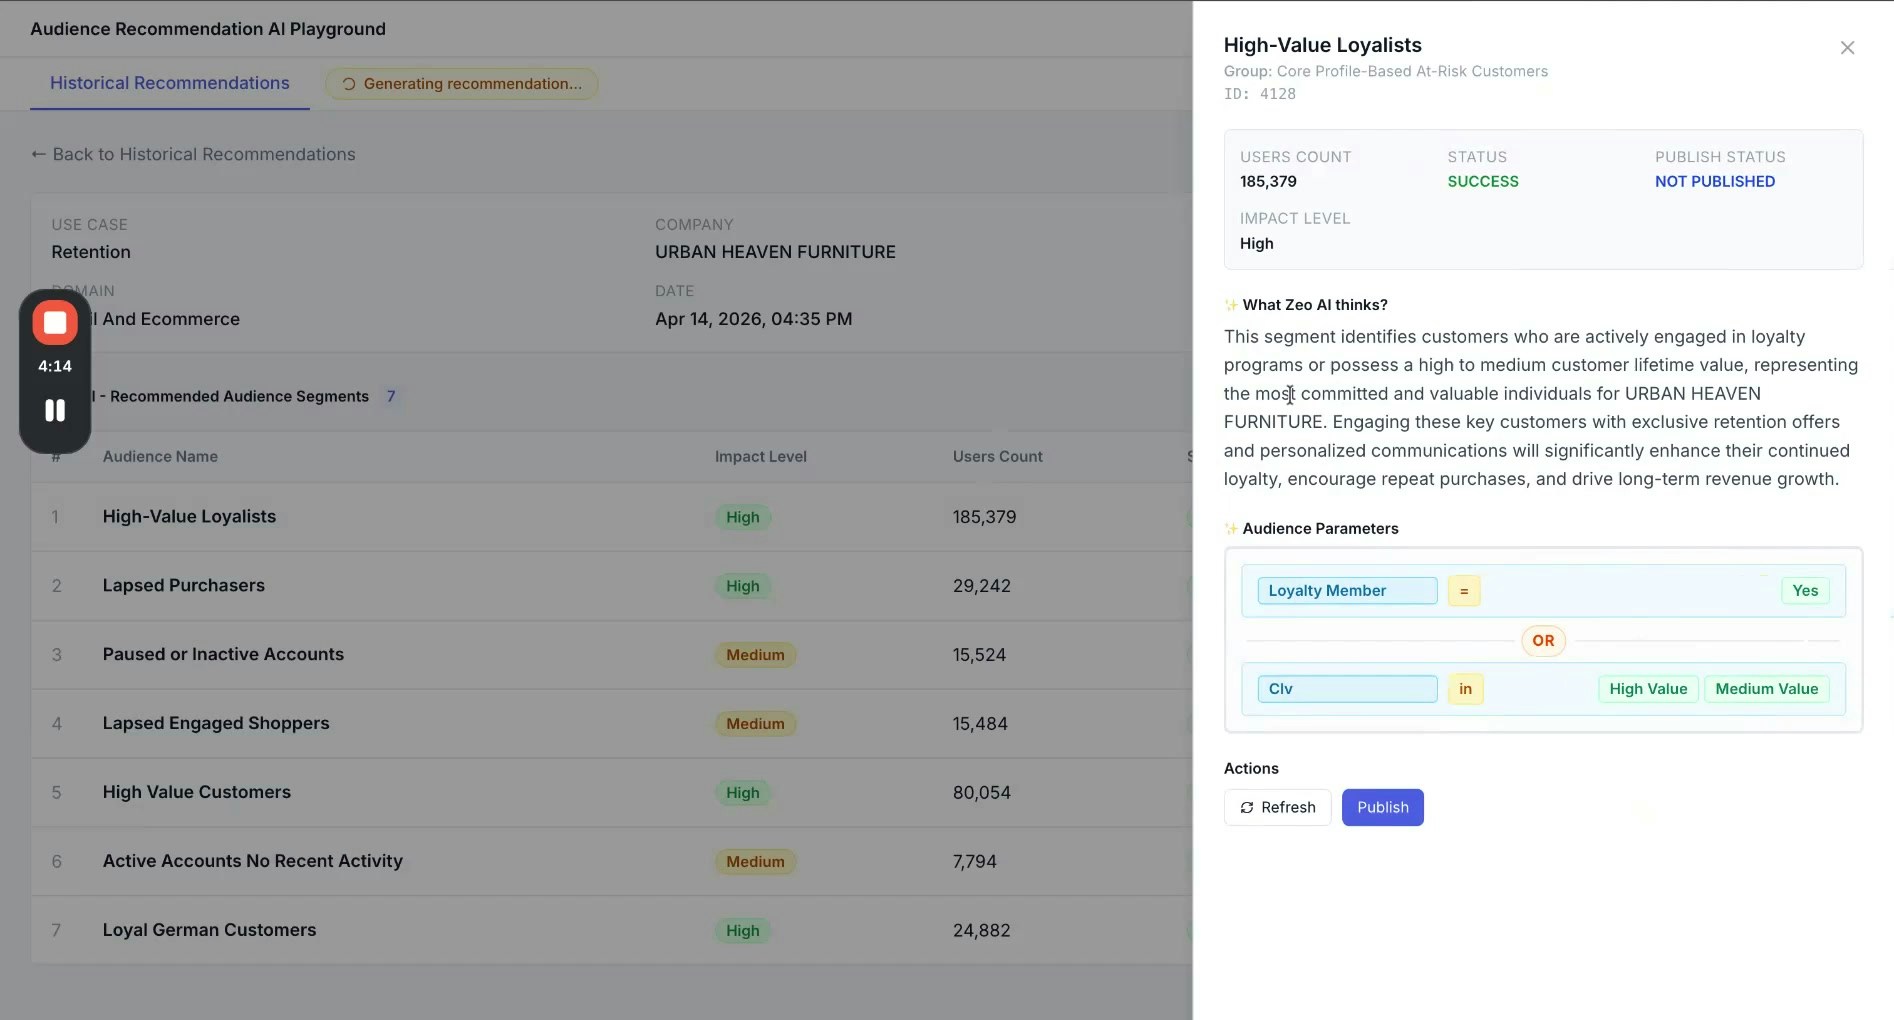Click the Clv parameter field

(1346, 689)
